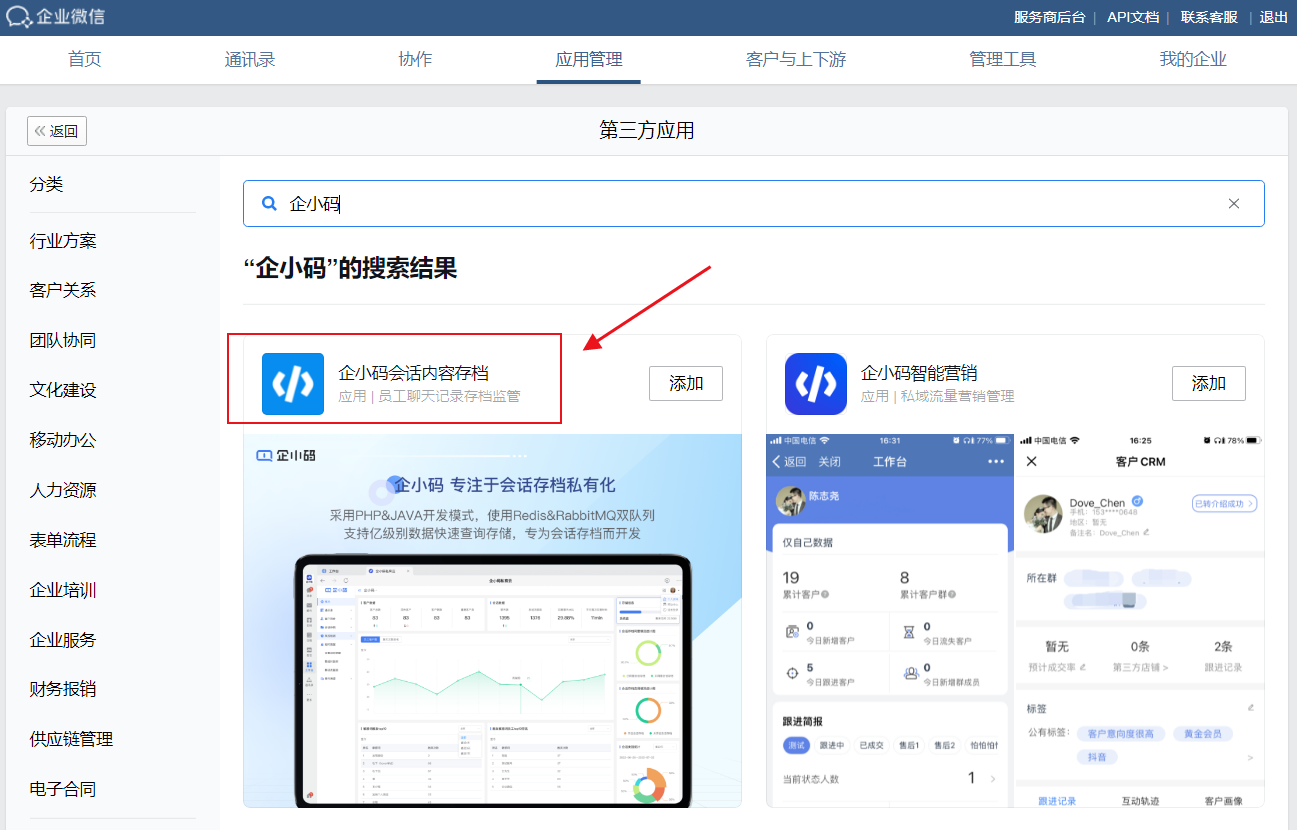The image size is (1297, 830).
Task: Click the 退出 logout link
Action: (x=1274, y=17)
